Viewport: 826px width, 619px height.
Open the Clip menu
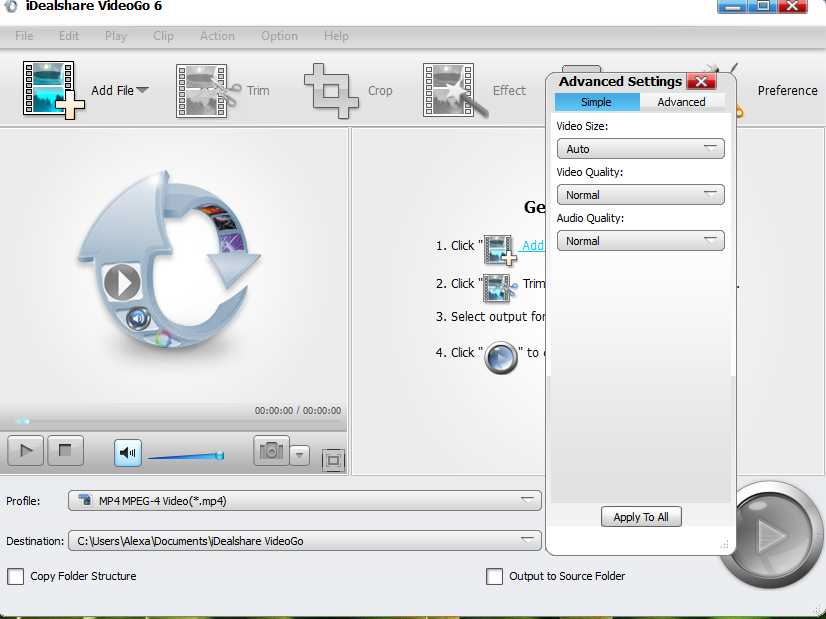click(163, 36)
